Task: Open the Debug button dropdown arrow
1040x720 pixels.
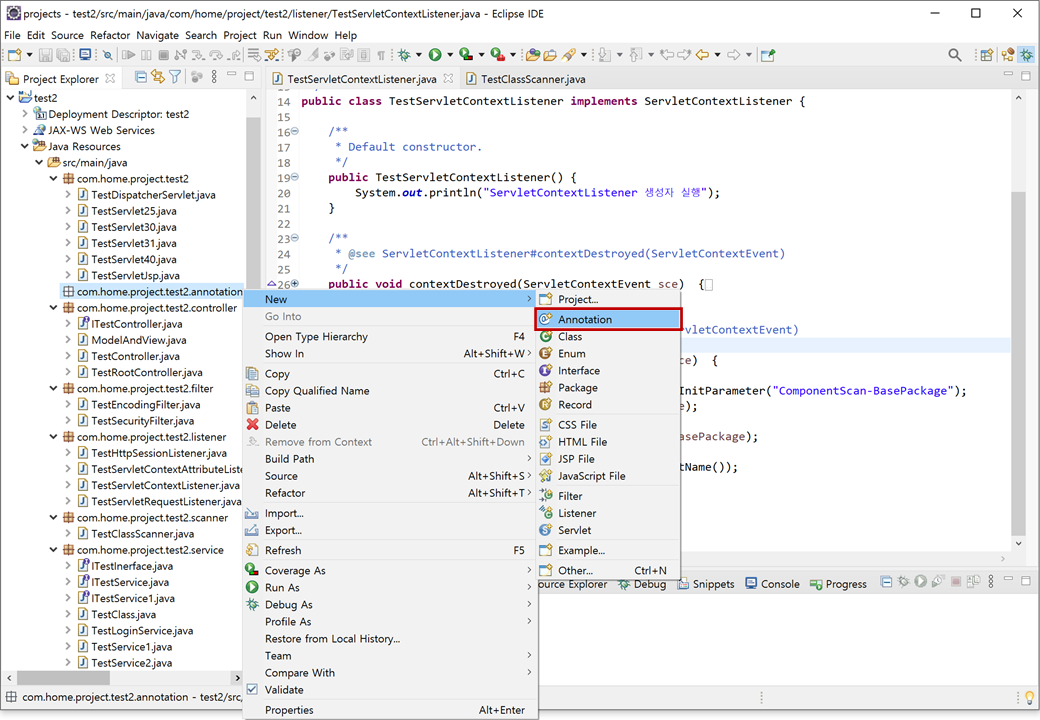Action: pyautogui.click(x=419, y=55)
